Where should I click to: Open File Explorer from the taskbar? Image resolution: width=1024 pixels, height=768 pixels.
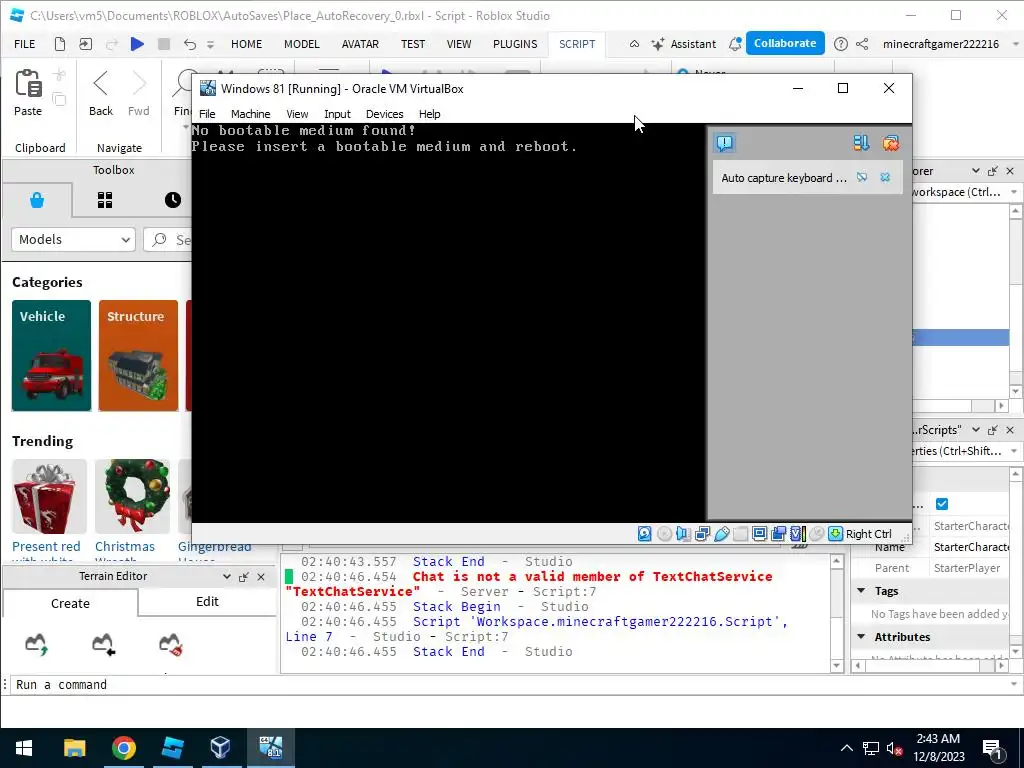pos(74,748)
